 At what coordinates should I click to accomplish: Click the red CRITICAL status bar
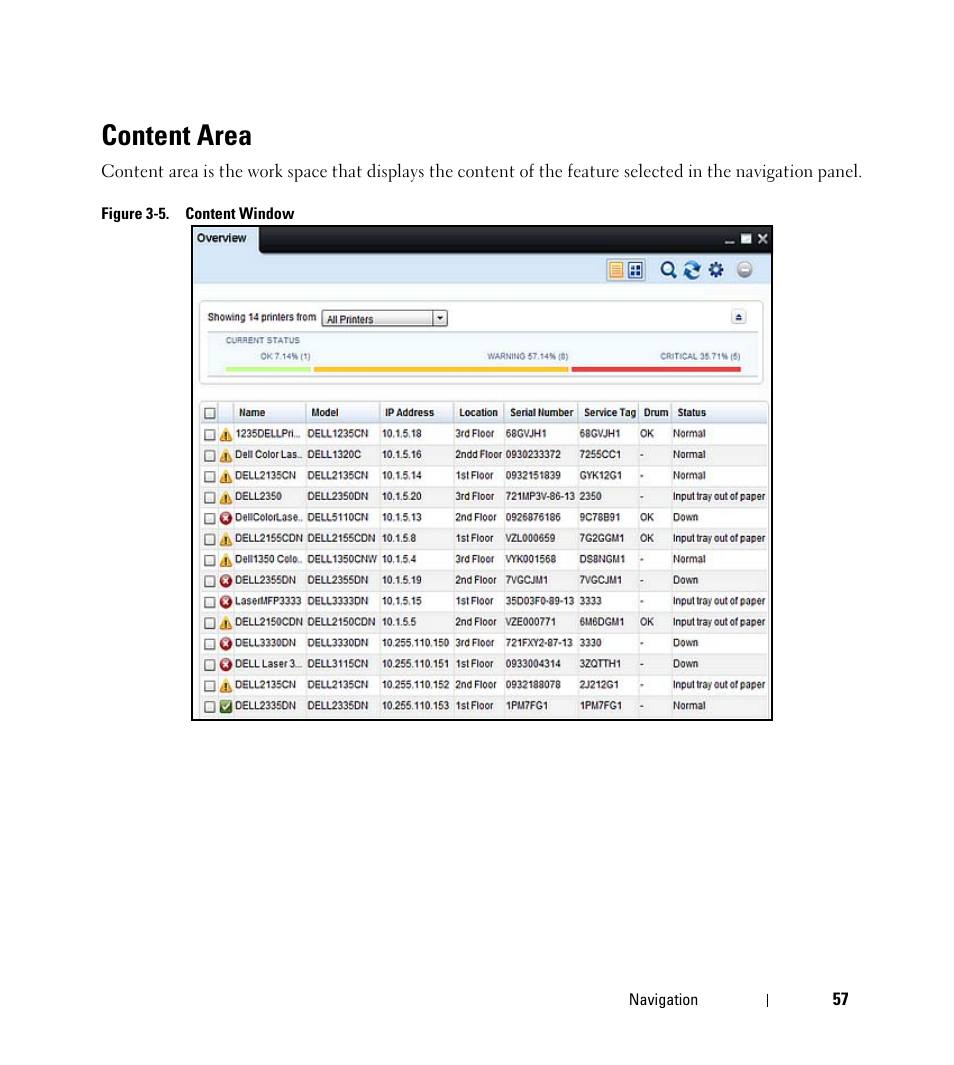tap(656, 369)
